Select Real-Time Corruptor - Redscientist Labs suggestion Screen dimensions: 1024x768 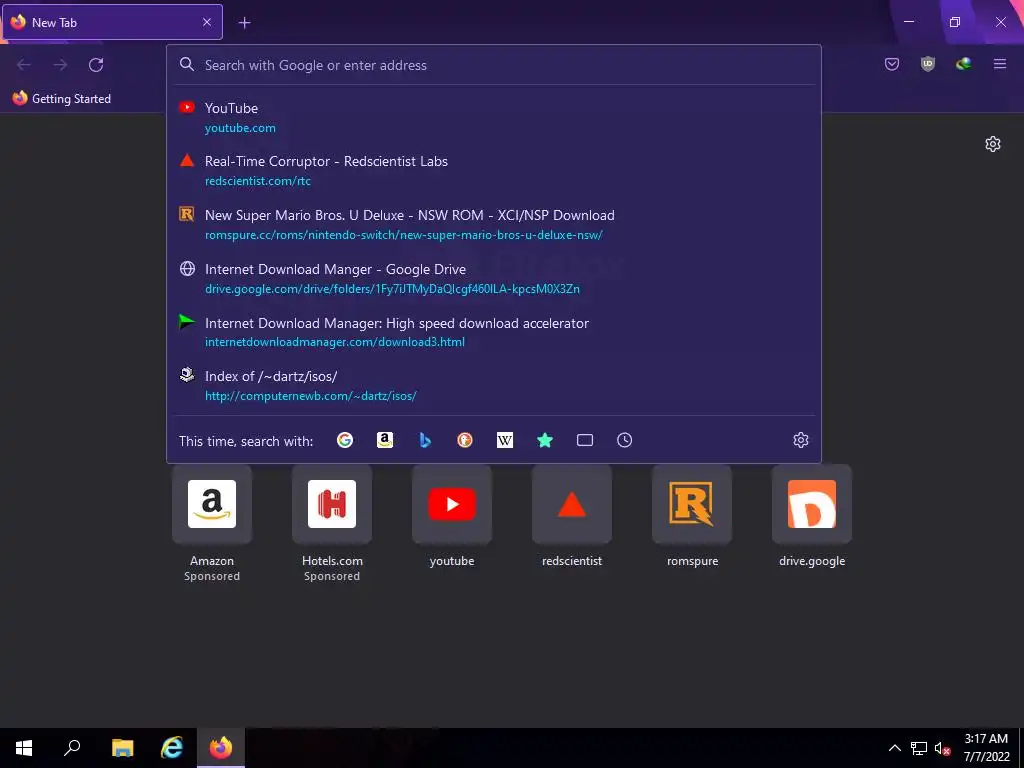[x=494, y=171]
